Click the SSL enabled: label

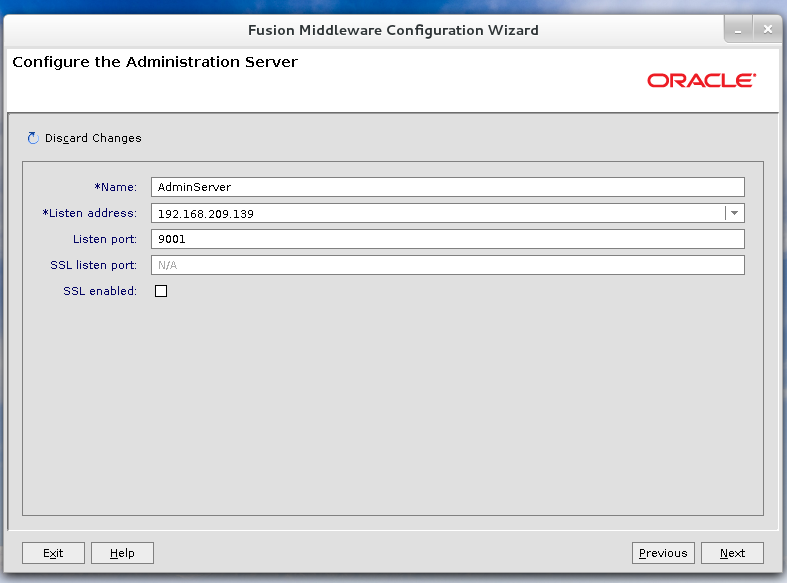[100, 291]
